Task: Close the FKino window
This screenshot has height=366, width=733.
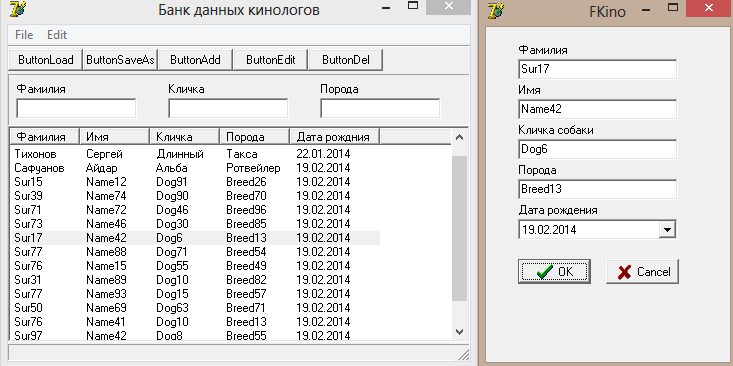Action: [x=709, y=8]
